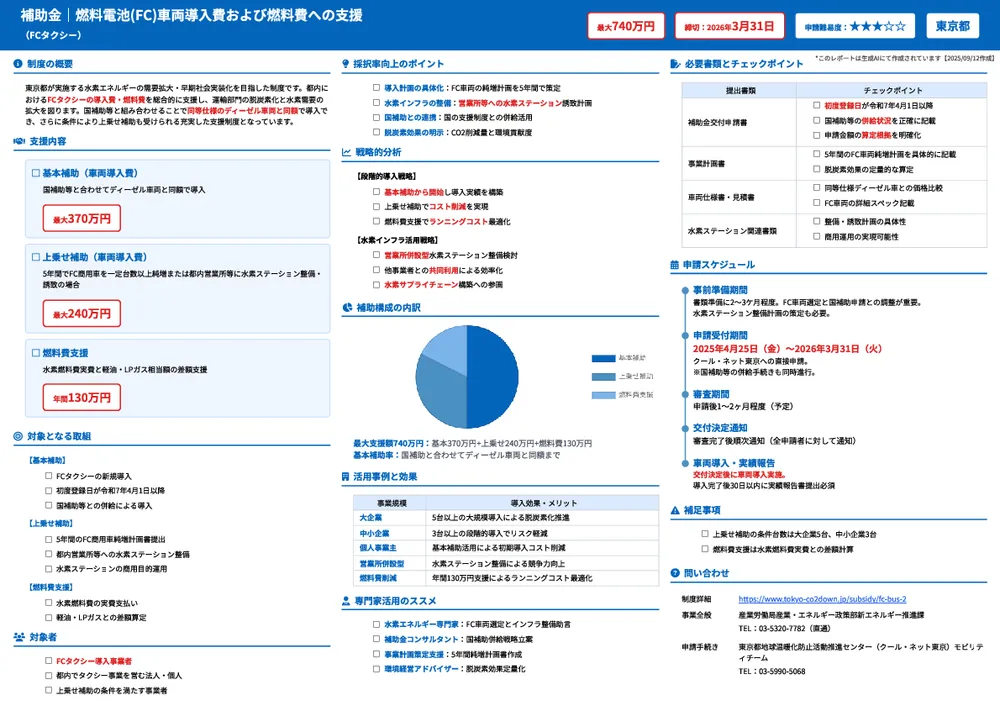
Task: Check the 水素燃料費実費の支払い checkbox
Action: (x=49, y=602)
